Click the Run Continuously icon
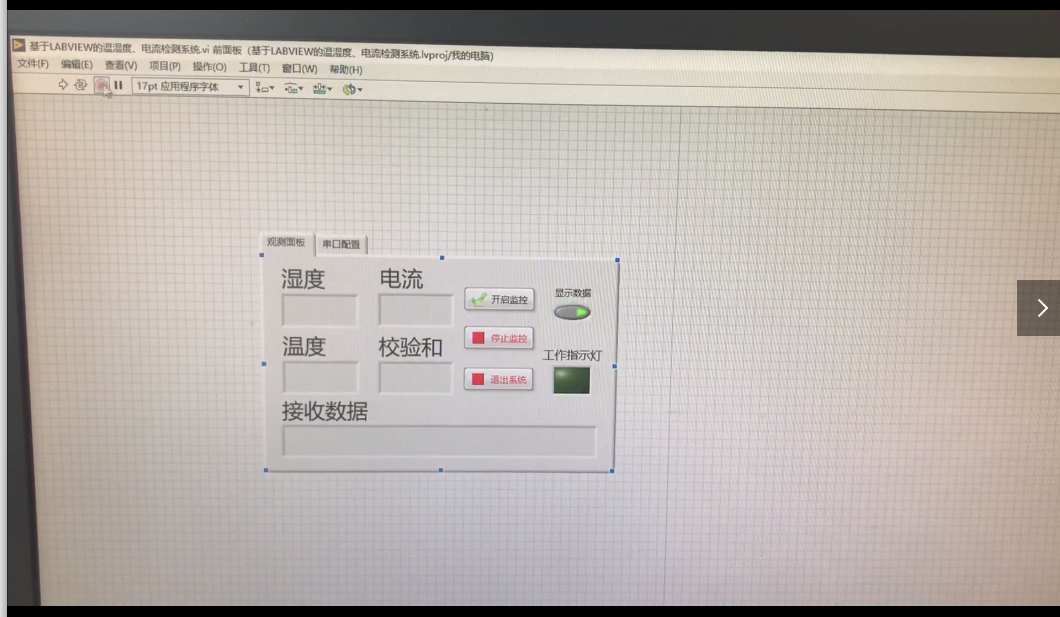The image size is (1060, 617). click(x=80, y=84)
